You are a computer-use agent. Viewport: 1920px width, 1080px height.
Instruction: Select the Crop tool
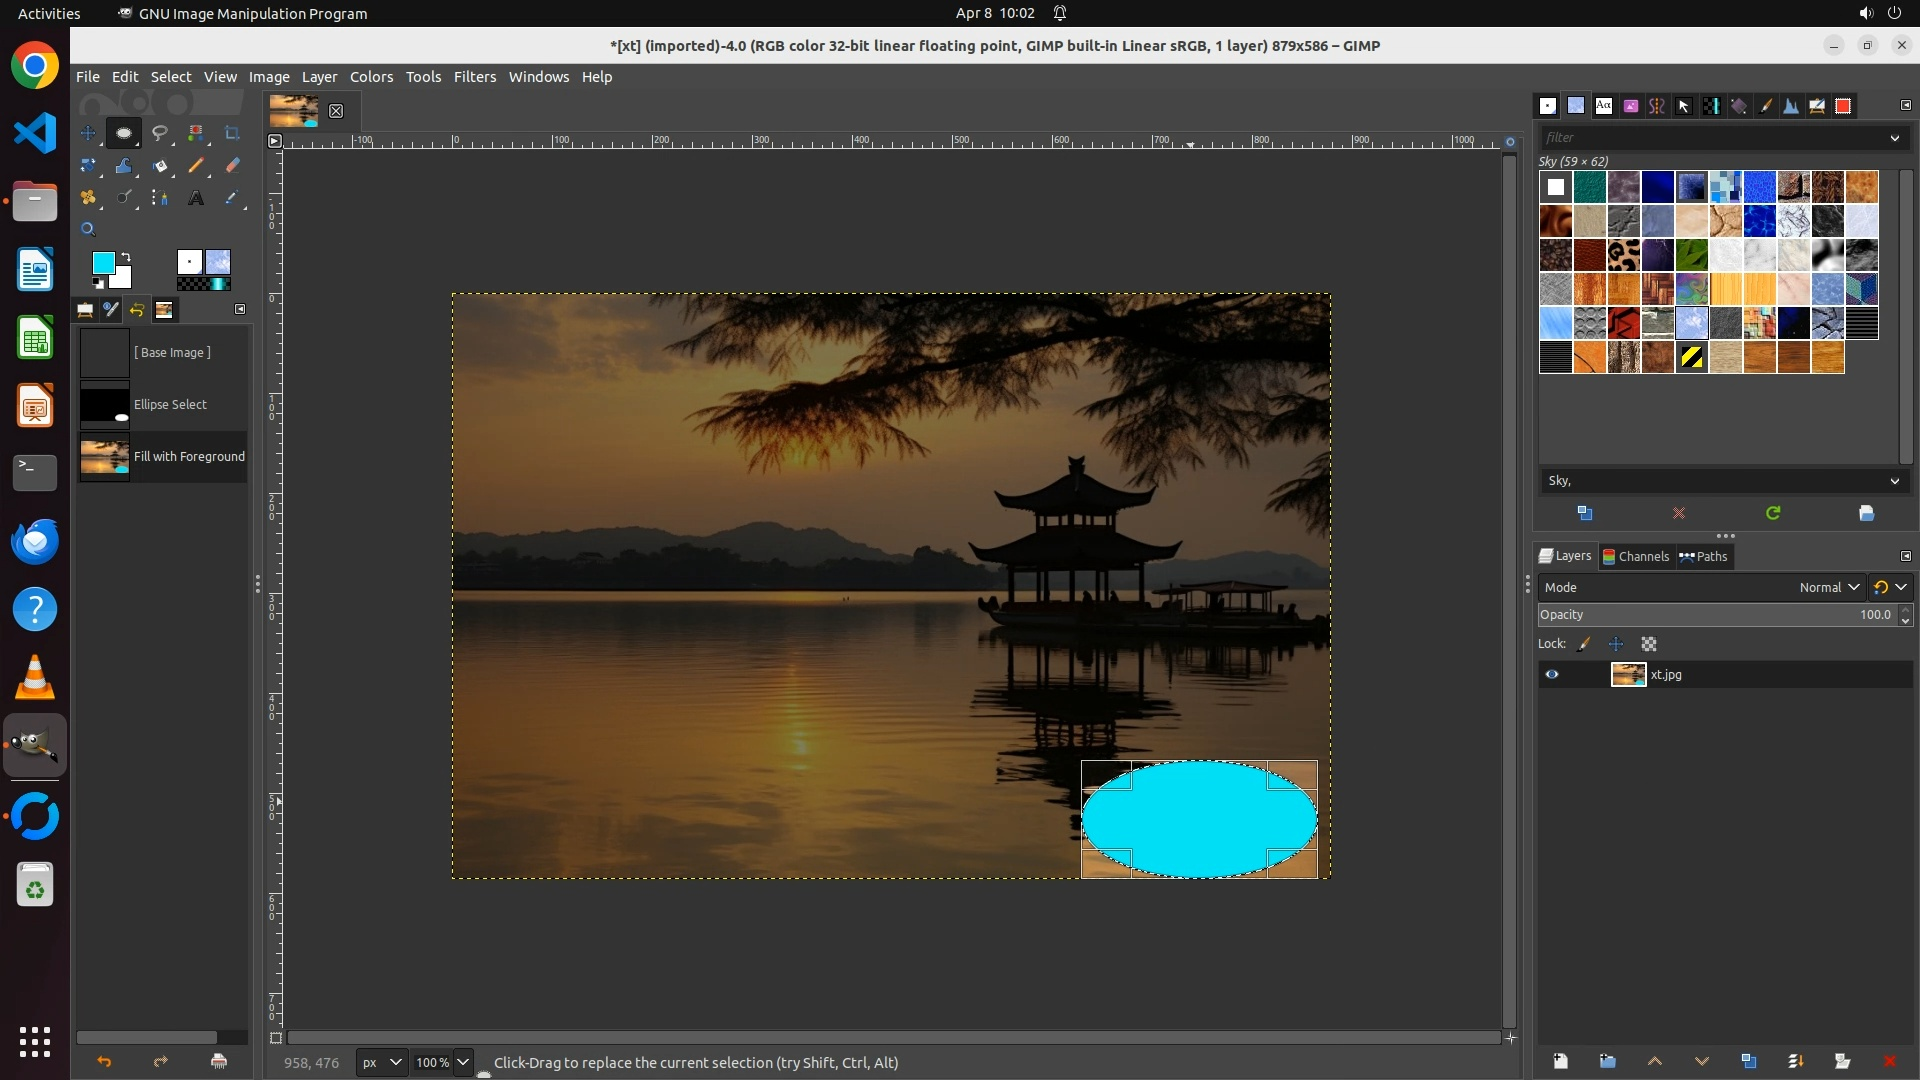pyautogui.click(x=232, y=133)
